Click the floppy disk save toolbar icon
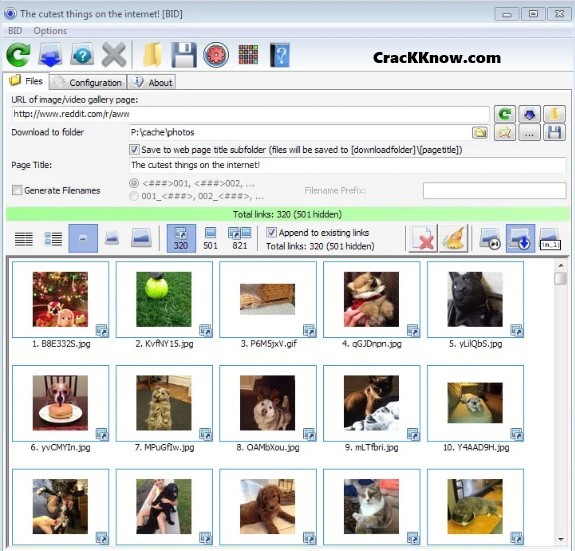The width and height of the screenshot is (575, 551). pos(184,55)
